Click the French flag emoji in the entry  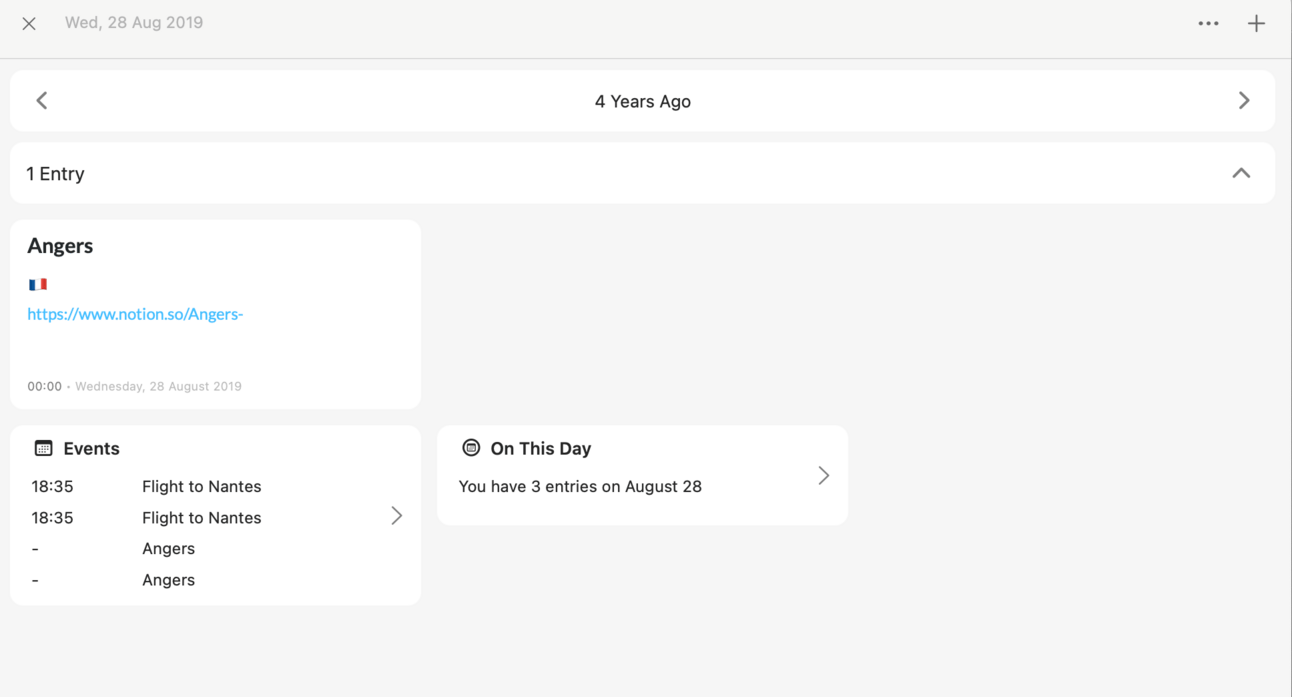pos(38,285)
